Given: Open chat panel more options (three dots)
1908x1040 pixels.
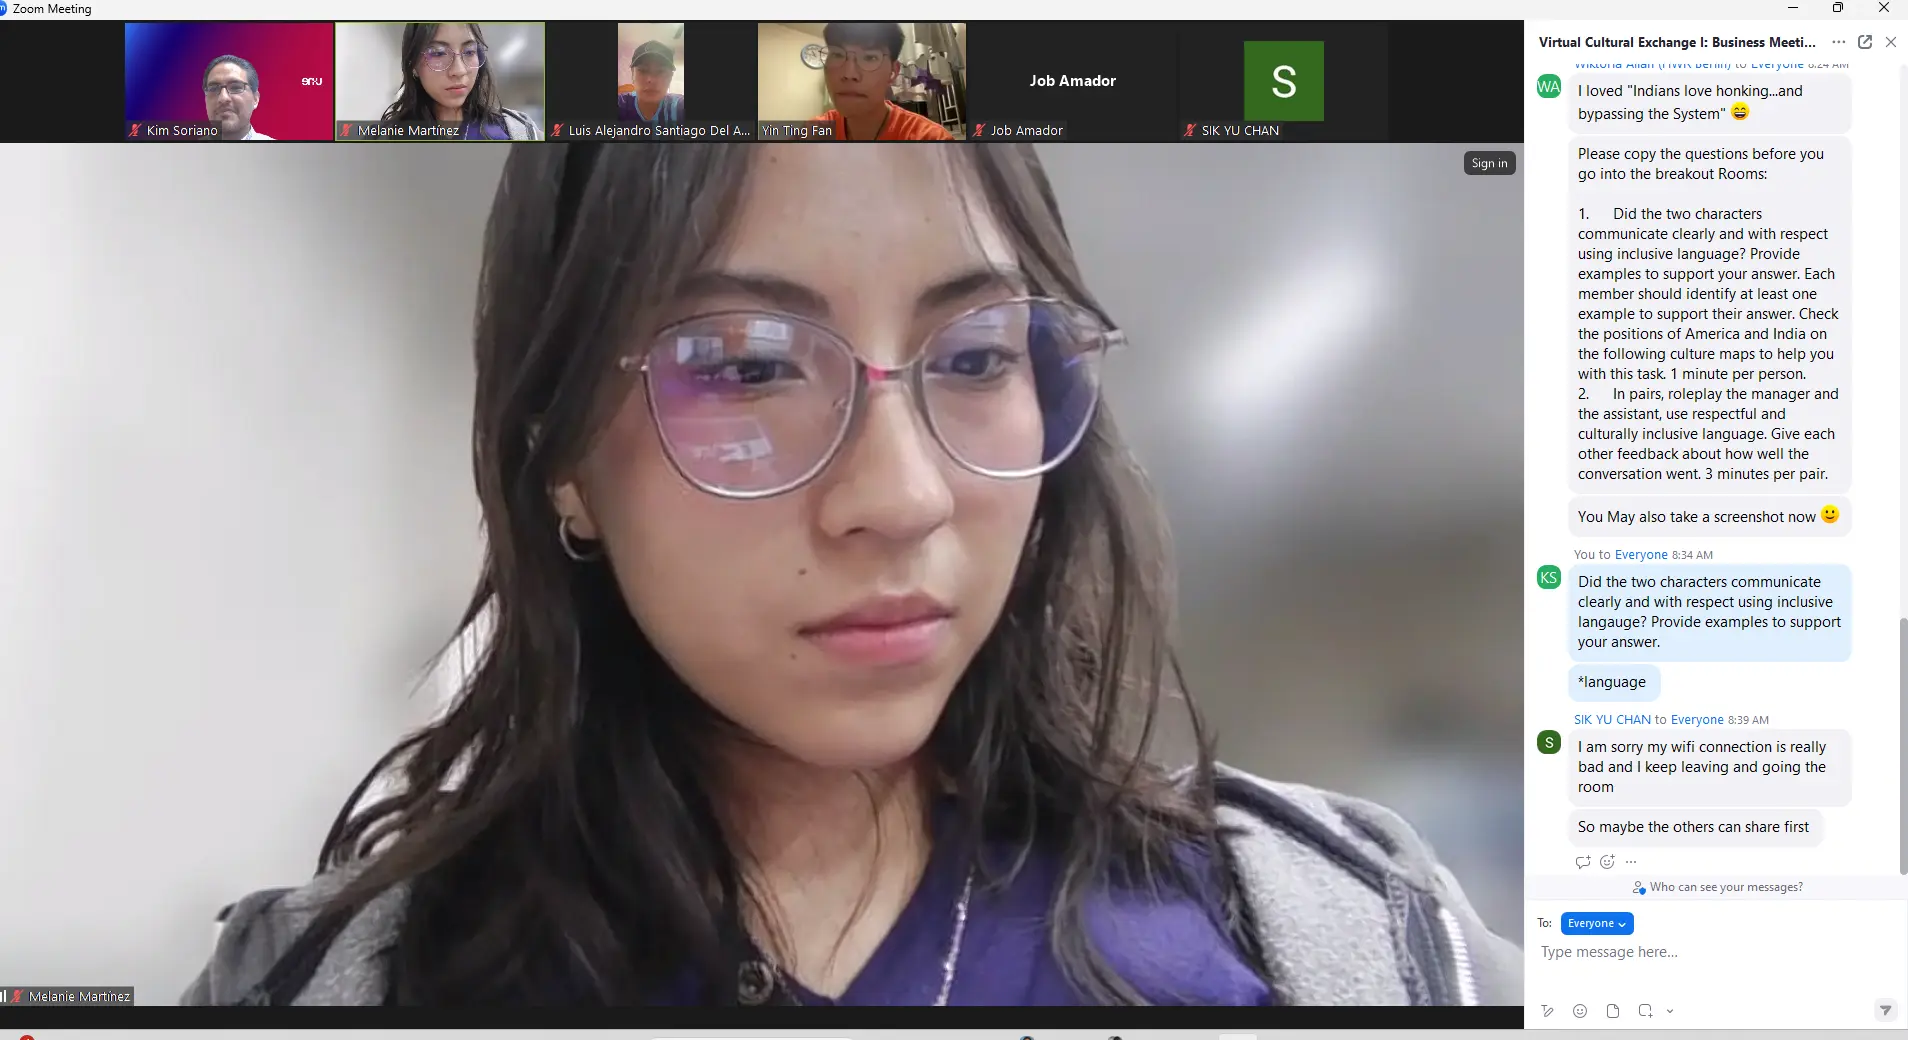Looking at the screenshot, I should point(1839,42).
